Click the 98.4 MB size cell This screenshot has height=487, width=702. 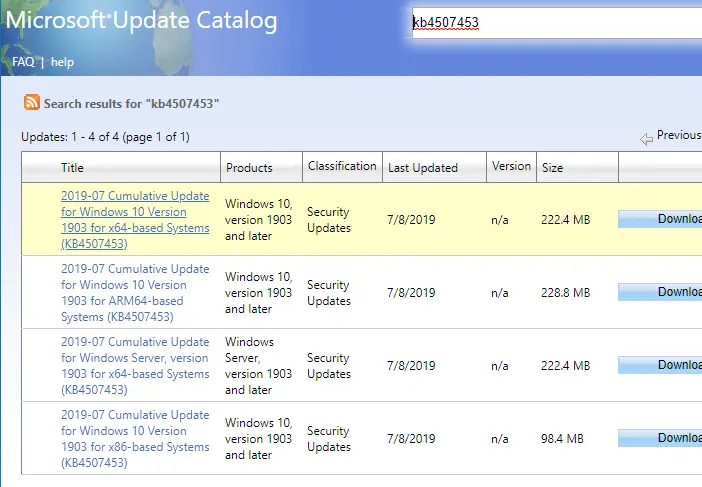pyautogui.click(x=562, y=439)
